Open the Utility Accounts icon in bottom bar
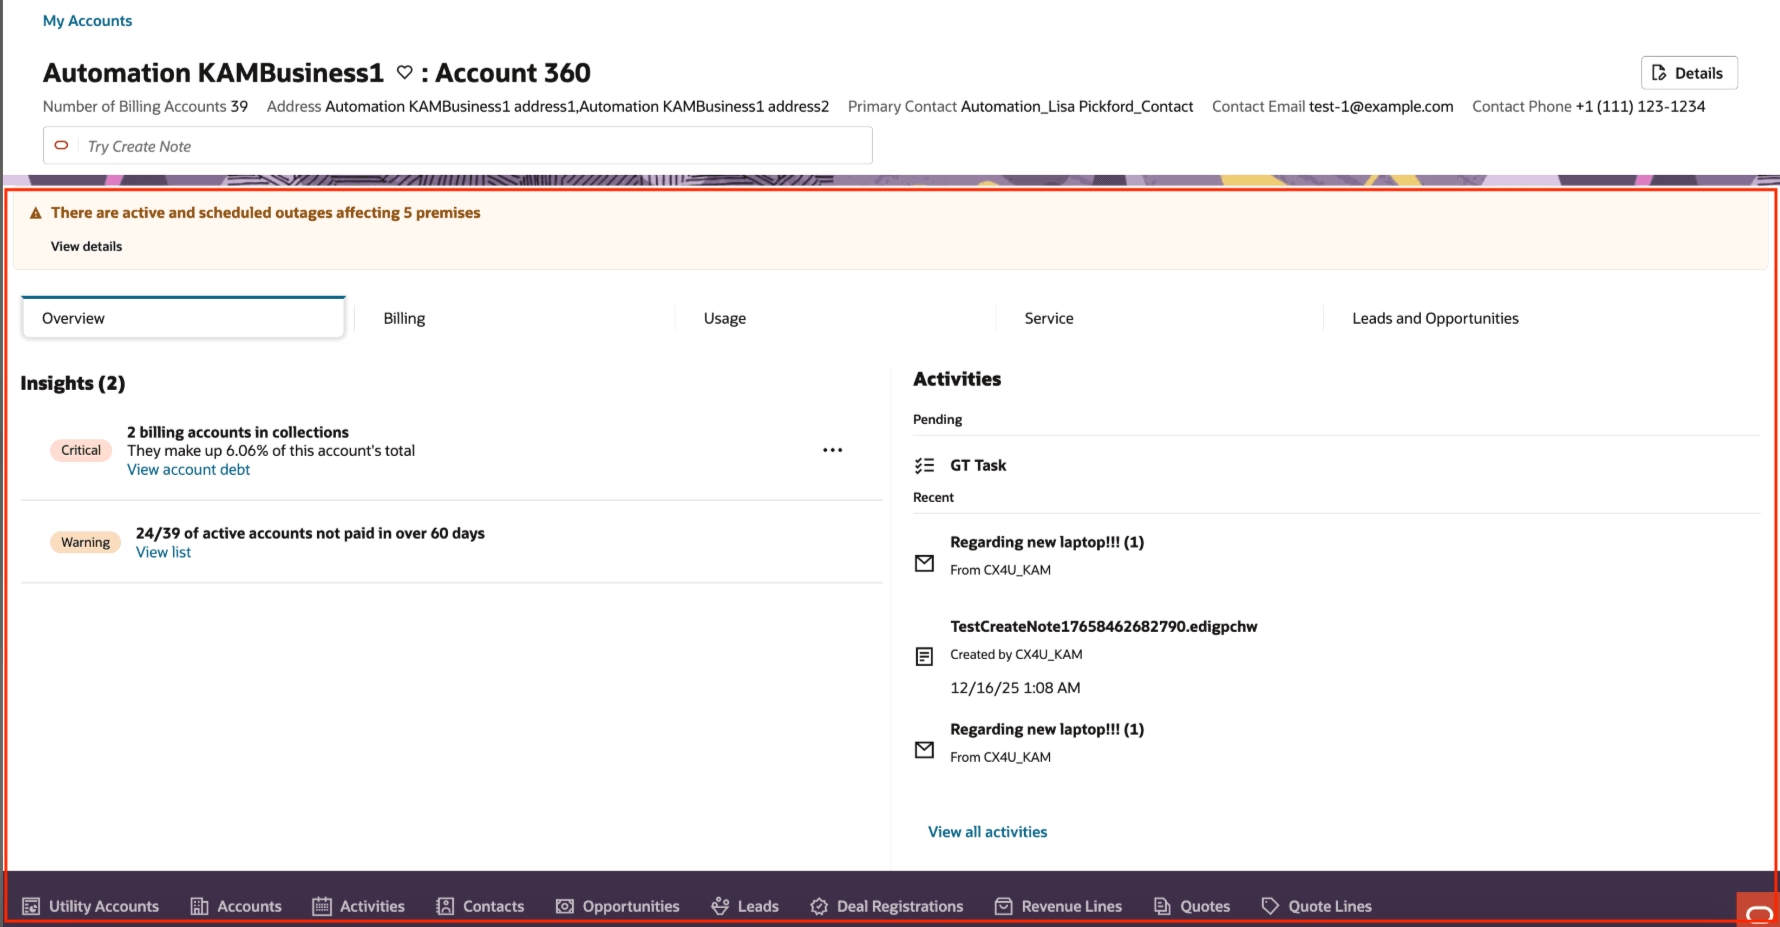Screen dimensions: 1780x927 tap(29, 905)
